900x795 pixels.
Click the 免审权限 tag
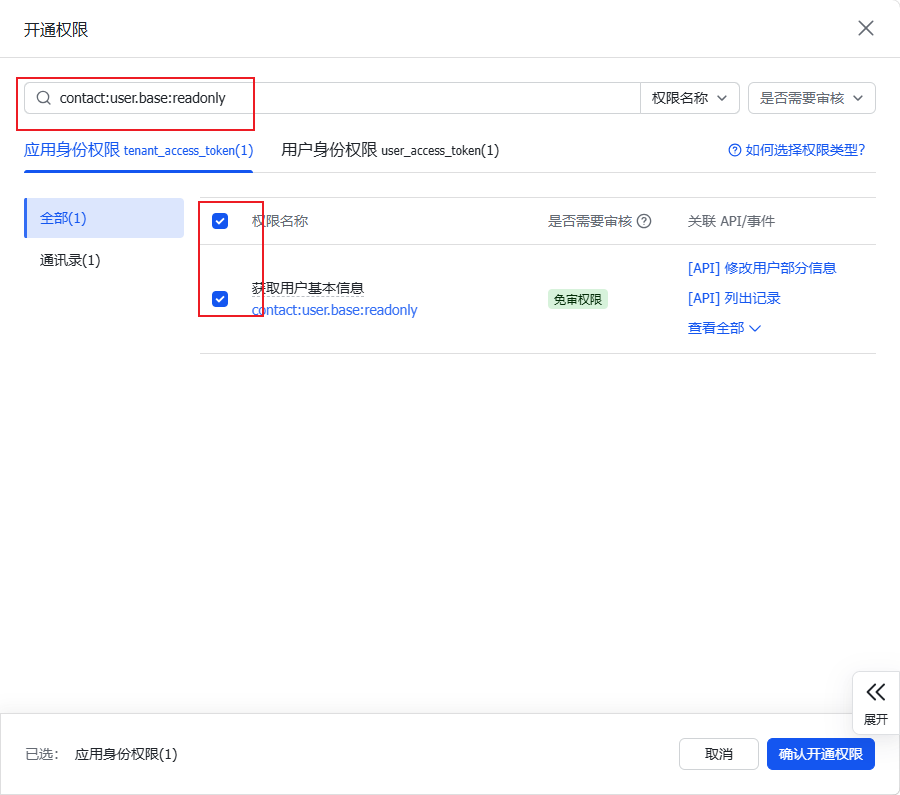click(577, 300)
